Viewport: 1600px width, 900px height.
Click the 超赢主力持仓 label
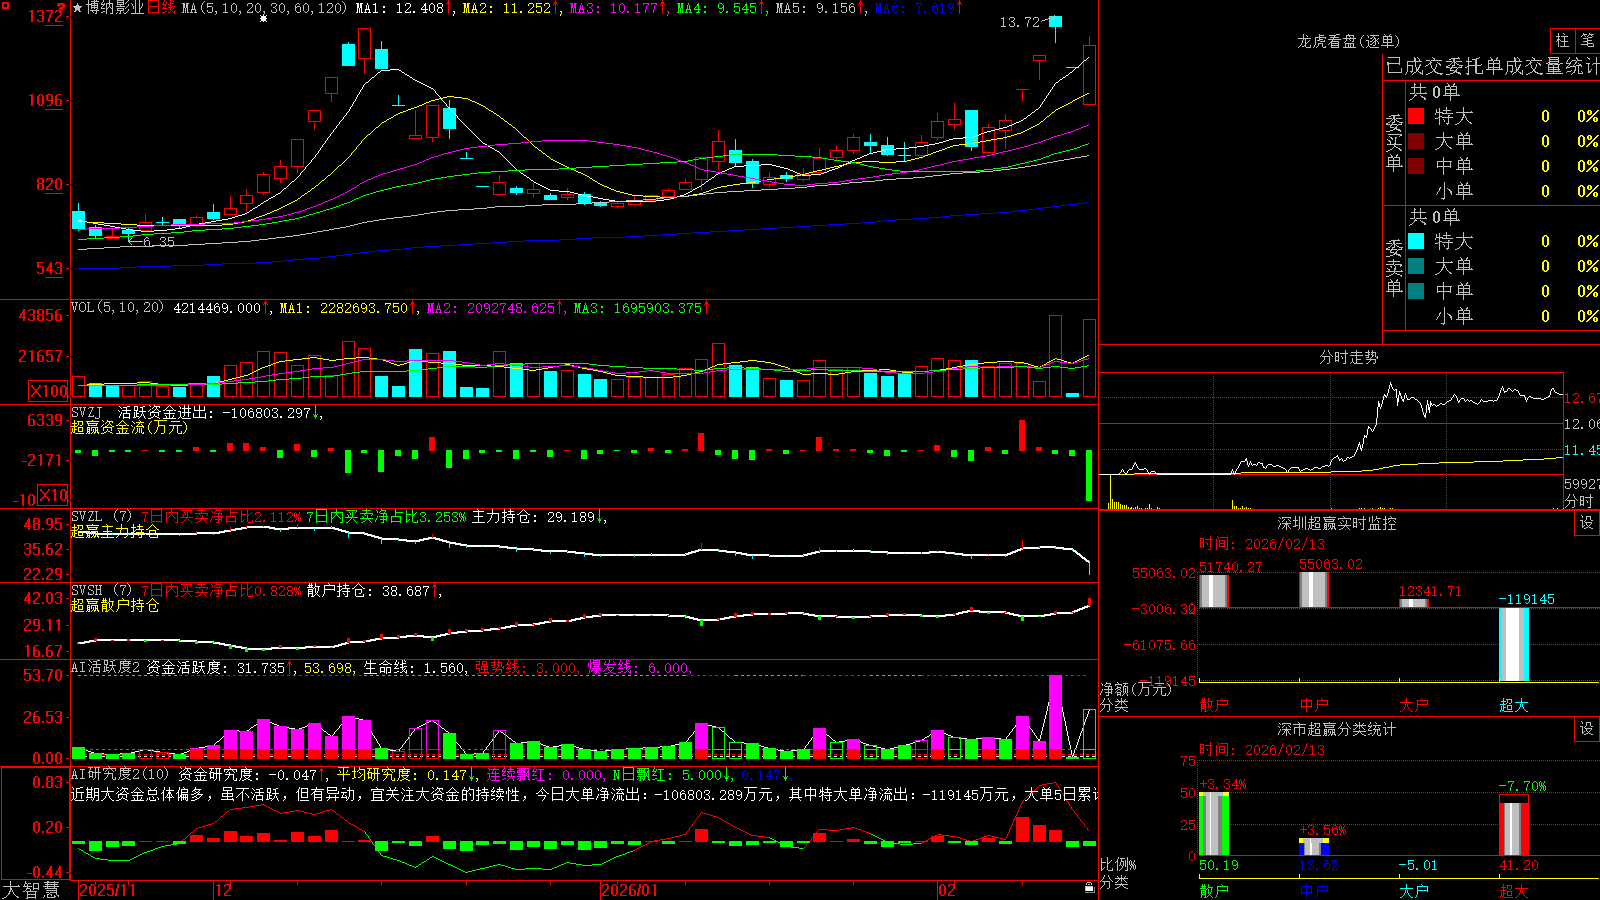pos(115,531)
